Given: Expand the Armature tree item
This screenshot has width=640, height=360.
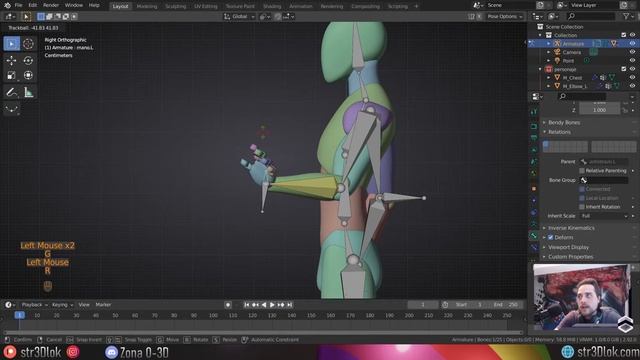Looking at the screenshot, I should (x=549, y=44).
